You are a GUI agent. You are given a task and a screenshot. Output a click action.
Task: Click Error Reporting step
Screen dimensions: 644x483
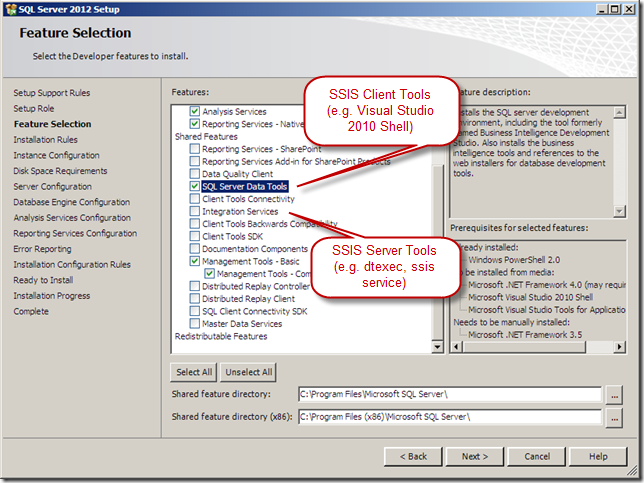coord(42,249)
